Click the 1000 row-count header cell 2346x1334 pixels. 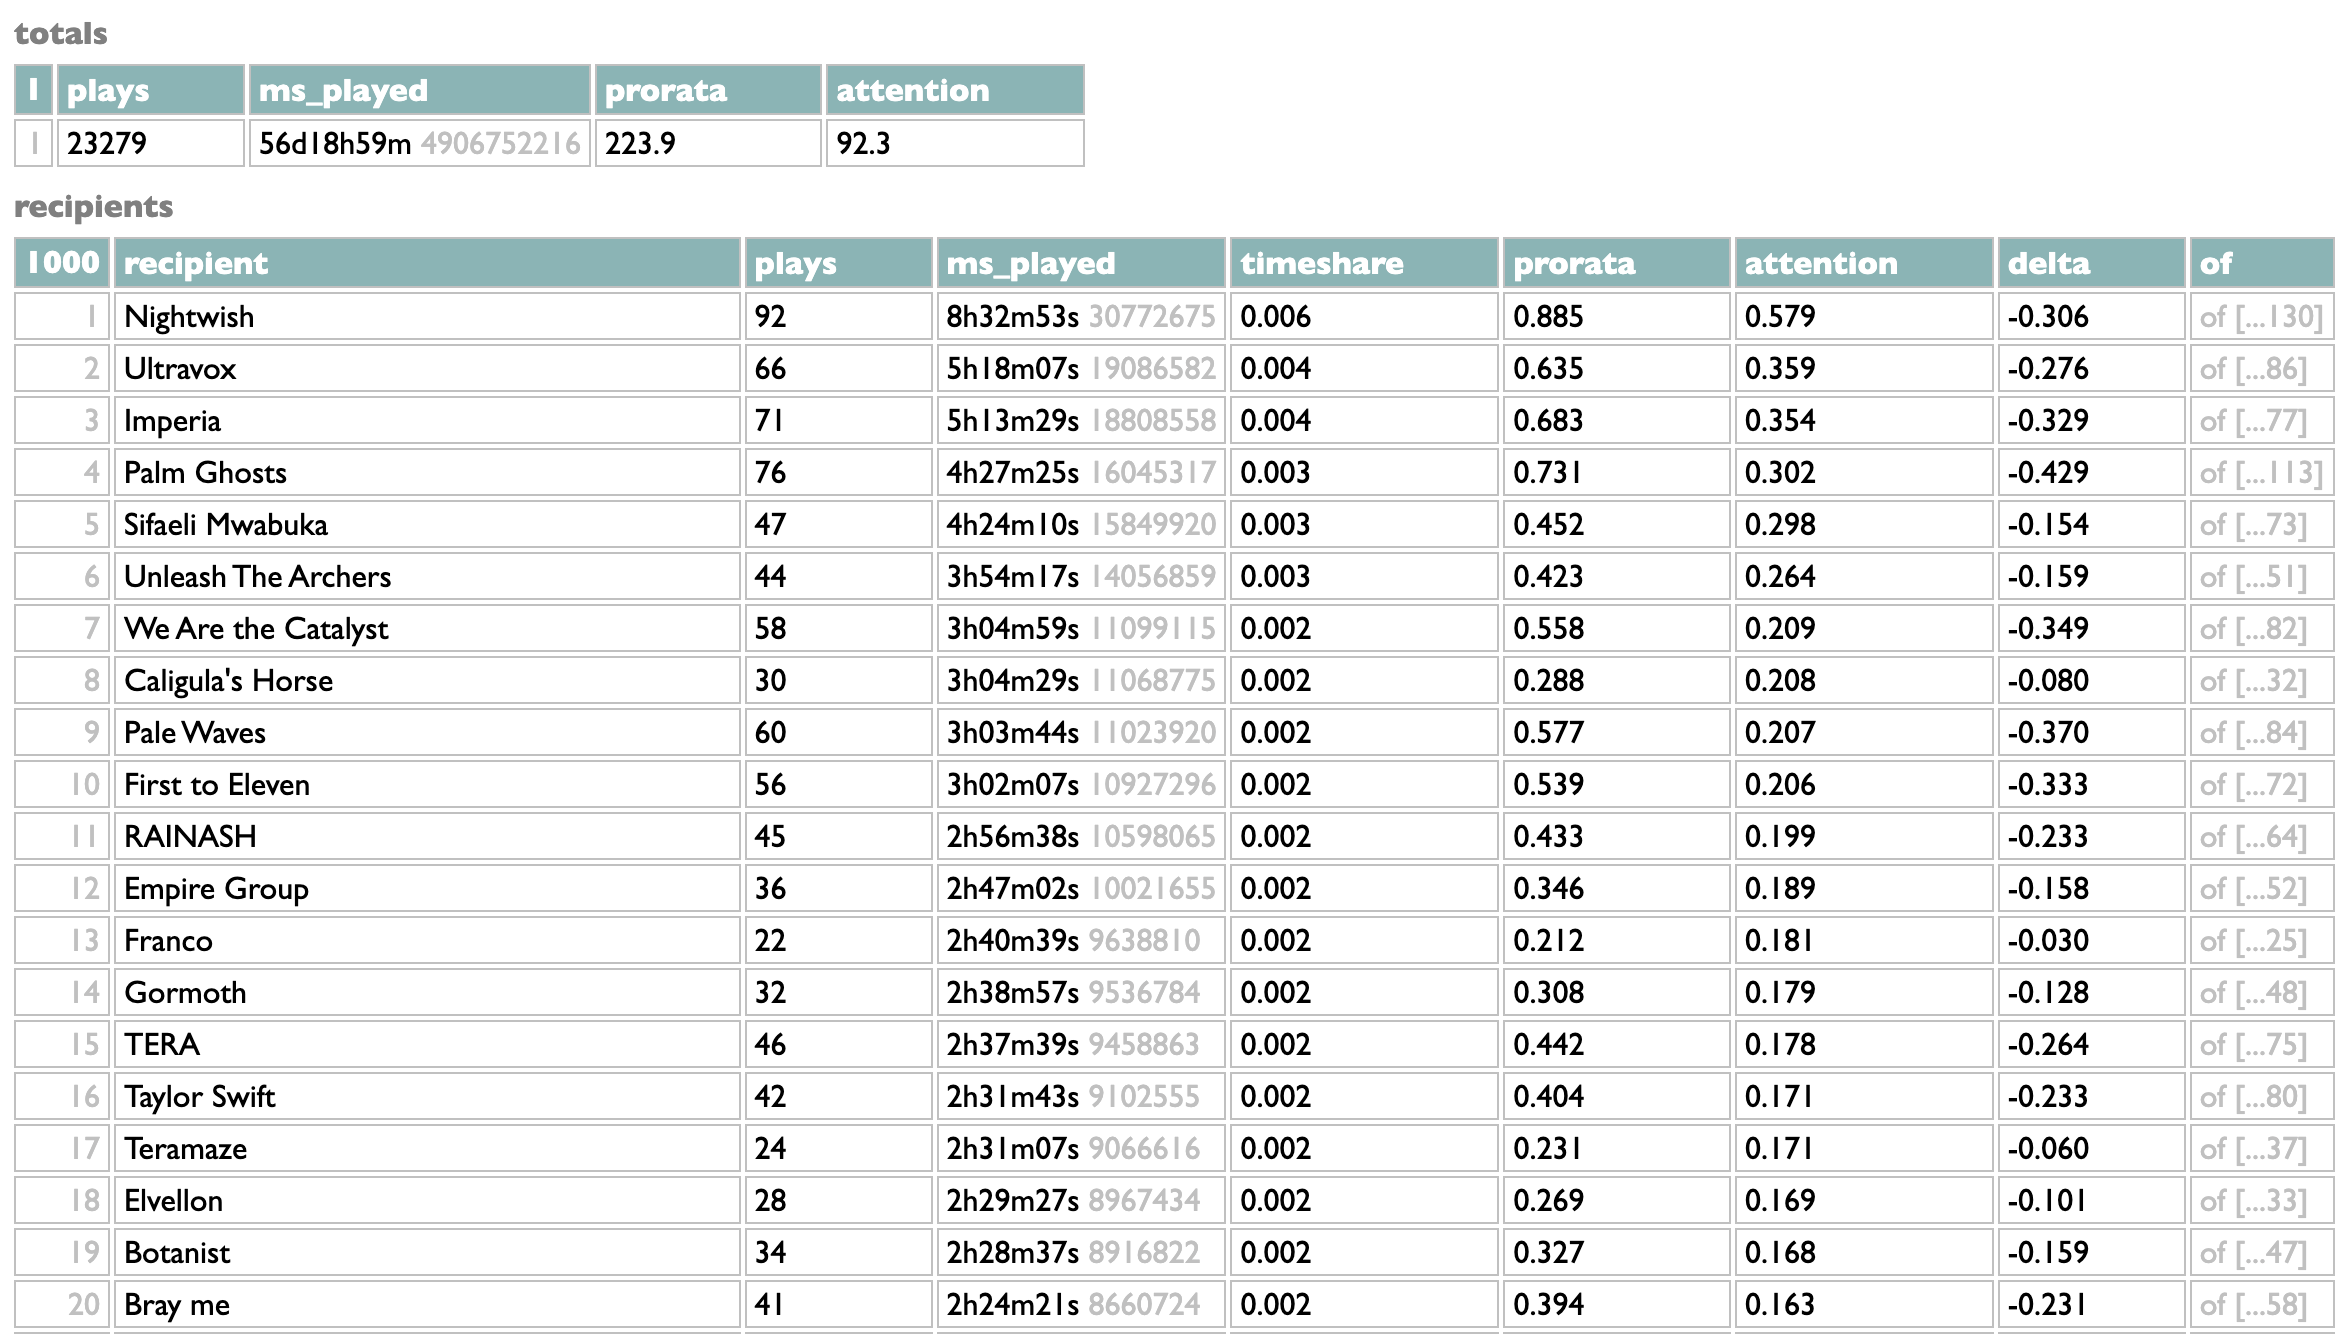coord(62,264)
